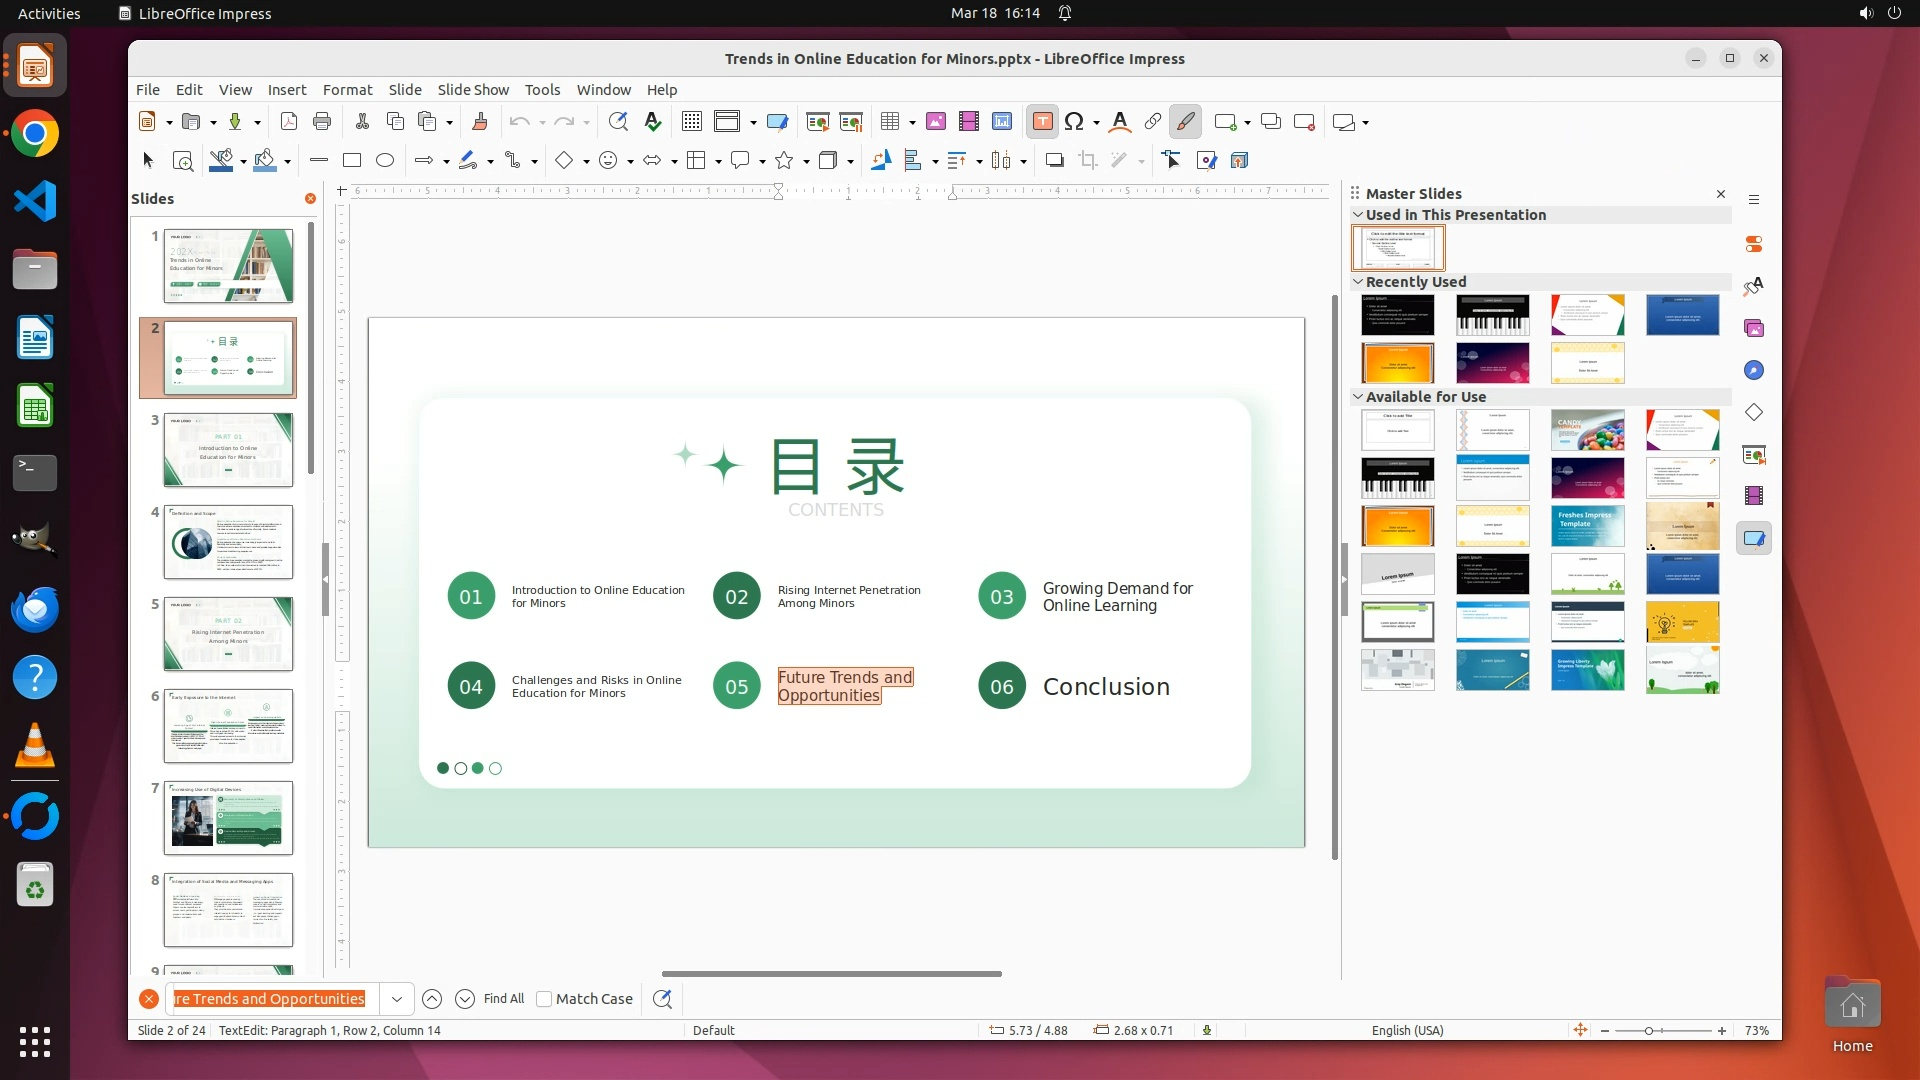1920x1080 pixels.
Task: Click the Find All button
Action: [x=503, y=999]
